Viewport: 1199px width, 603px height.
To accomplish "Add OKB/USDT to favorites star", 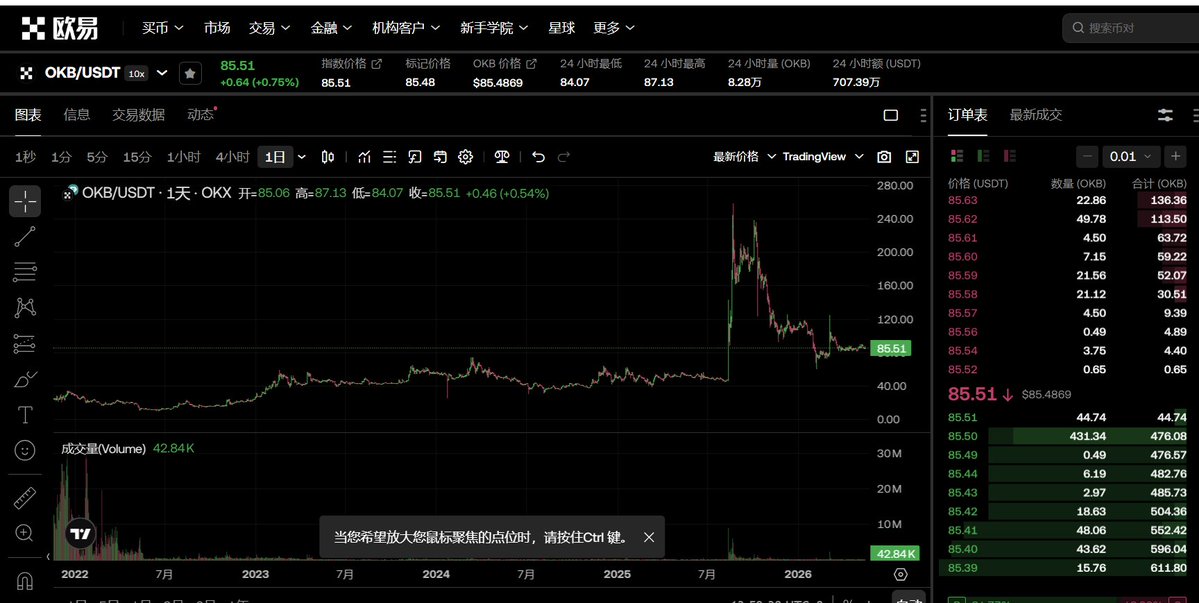I will (190, 73).
